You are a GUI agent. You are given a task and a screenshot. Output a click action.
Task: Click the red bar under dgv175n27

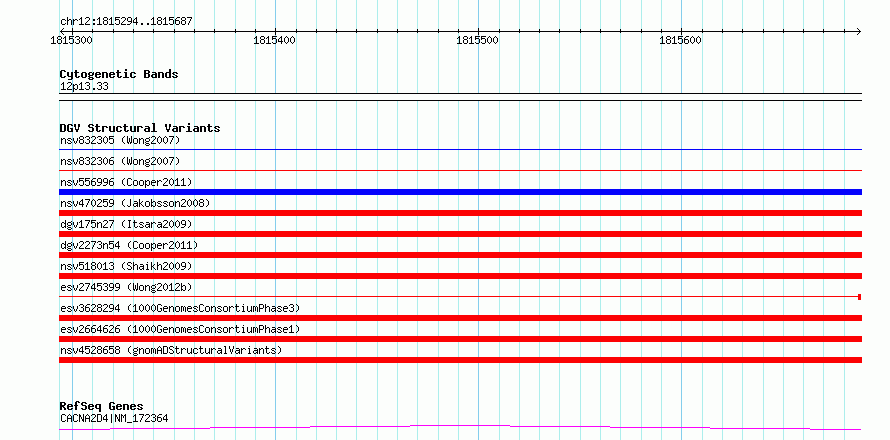point(461,234)
